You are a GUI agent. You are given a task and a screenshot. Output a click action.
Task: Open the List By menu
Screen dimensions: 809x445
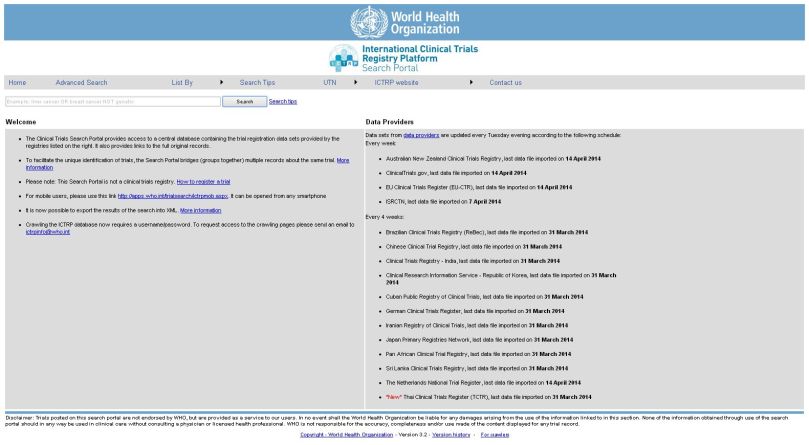182,83
